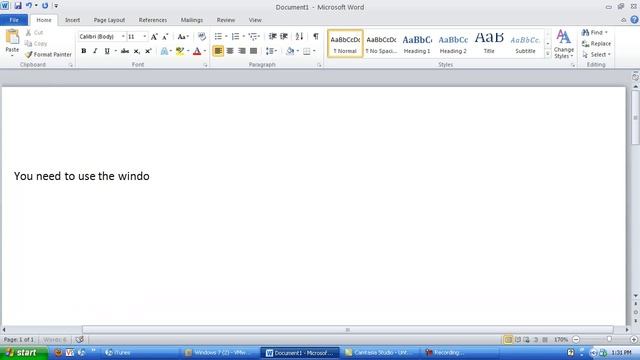Click the Paste clipboard icon
Image resolution: width=640 pixels, height=360 pixels.
point(12,38)
